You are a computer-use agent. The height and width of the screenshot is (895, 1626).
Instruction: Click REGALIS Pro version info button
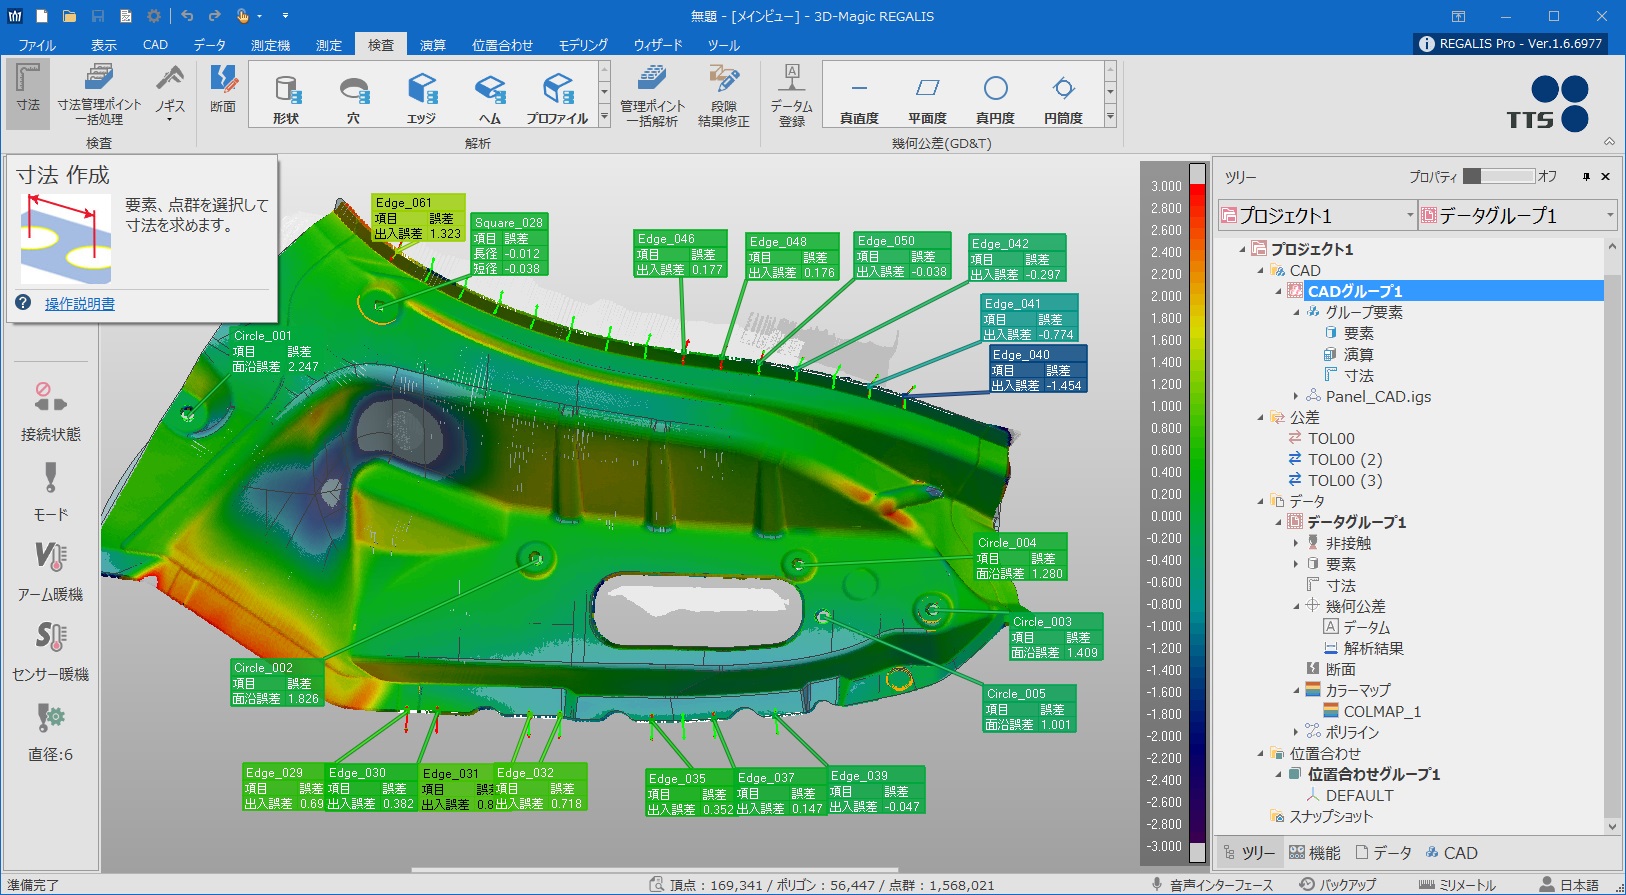point(1511,43)
